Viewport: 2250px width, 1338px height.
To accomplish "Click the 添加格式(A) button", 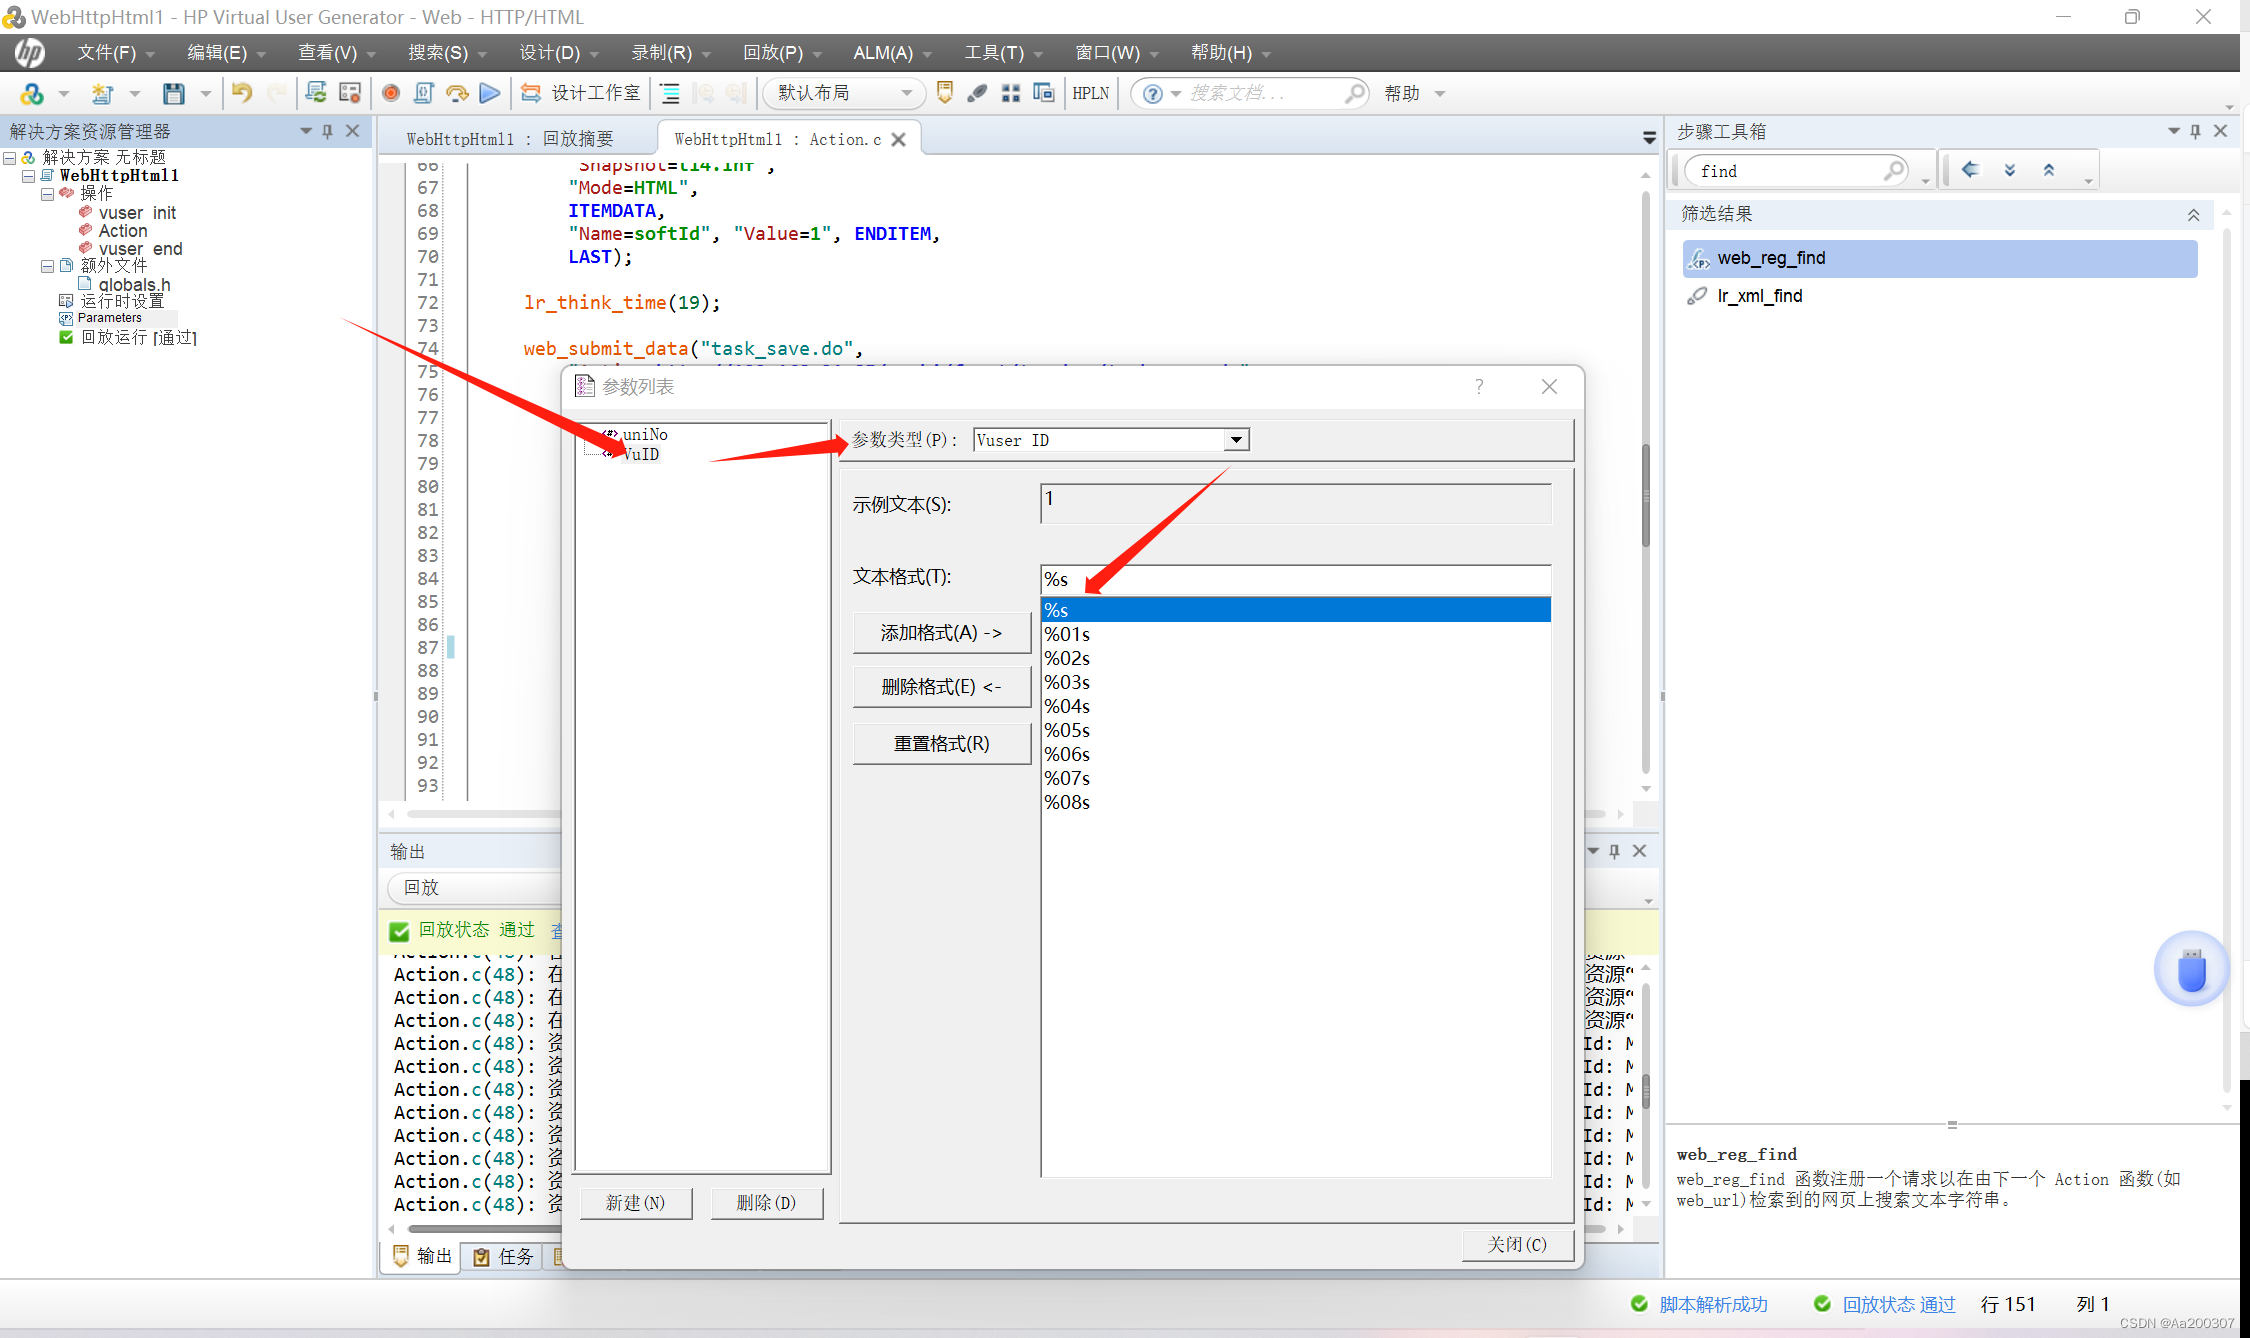I will pyautogui.click(x=940, y=633).
